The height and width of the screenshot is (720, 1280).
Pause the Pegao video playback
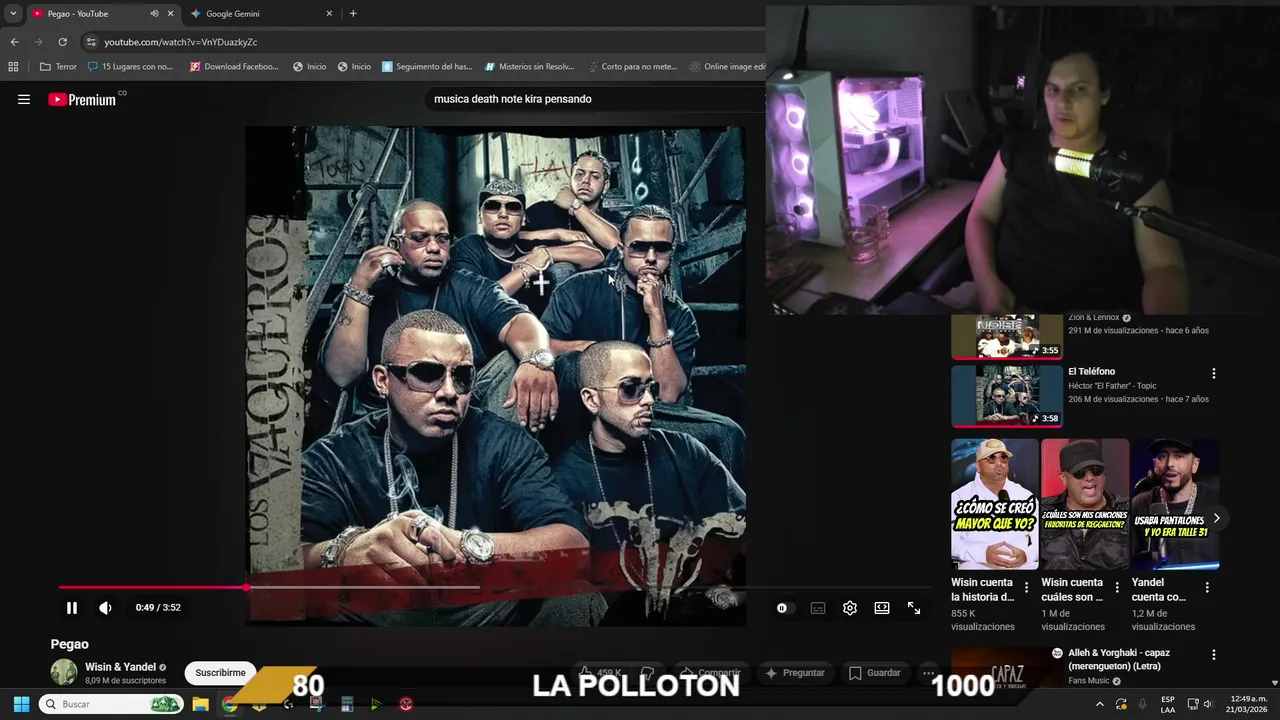tap(72, 608)
